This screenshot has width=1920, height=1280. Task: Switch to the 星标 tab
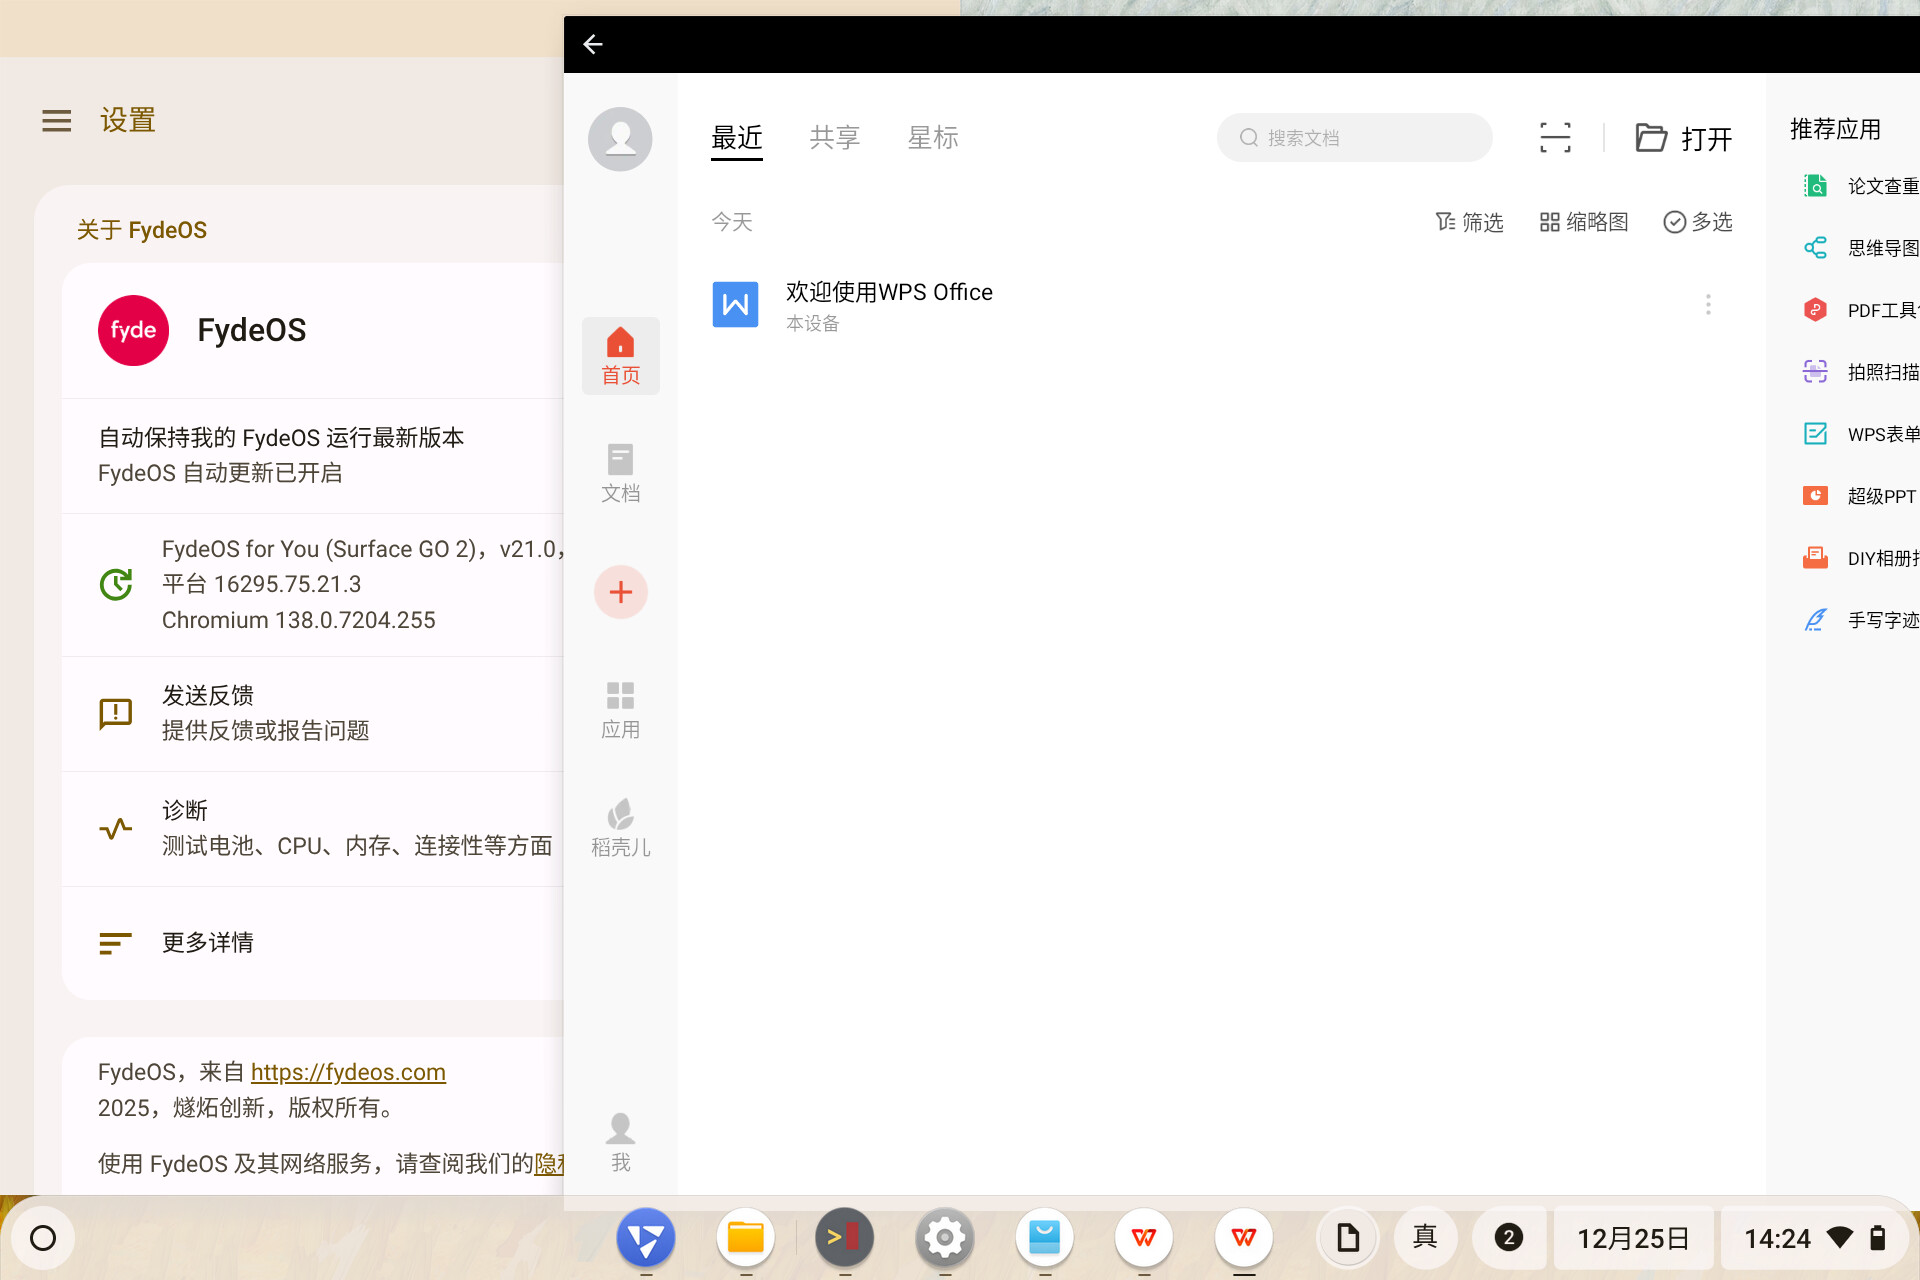(932, 138)
